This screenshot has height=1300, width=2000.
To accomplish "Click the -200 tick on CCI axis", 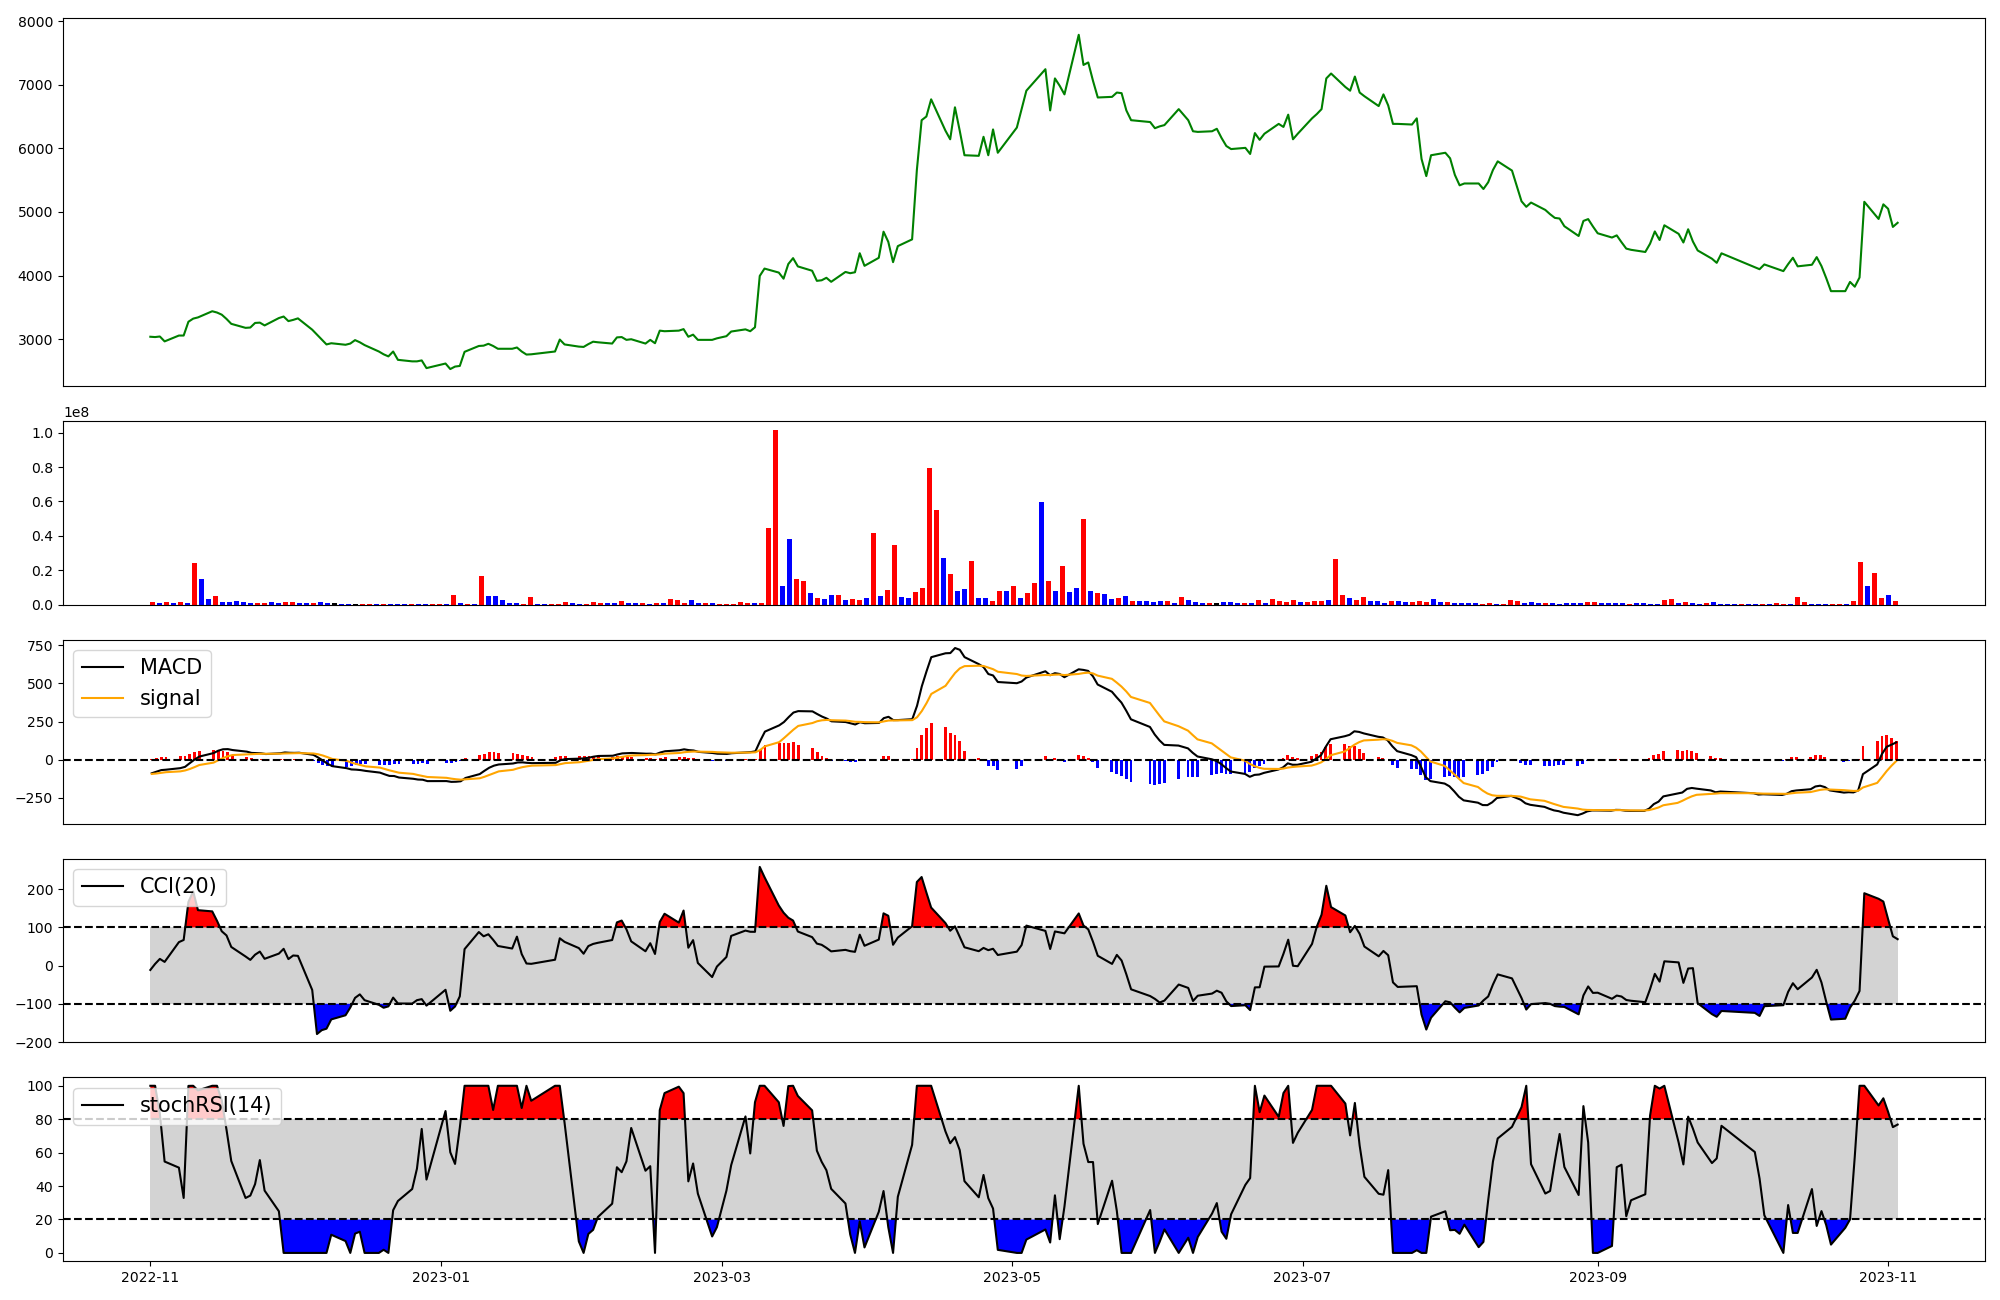I will click(36, 1042).
